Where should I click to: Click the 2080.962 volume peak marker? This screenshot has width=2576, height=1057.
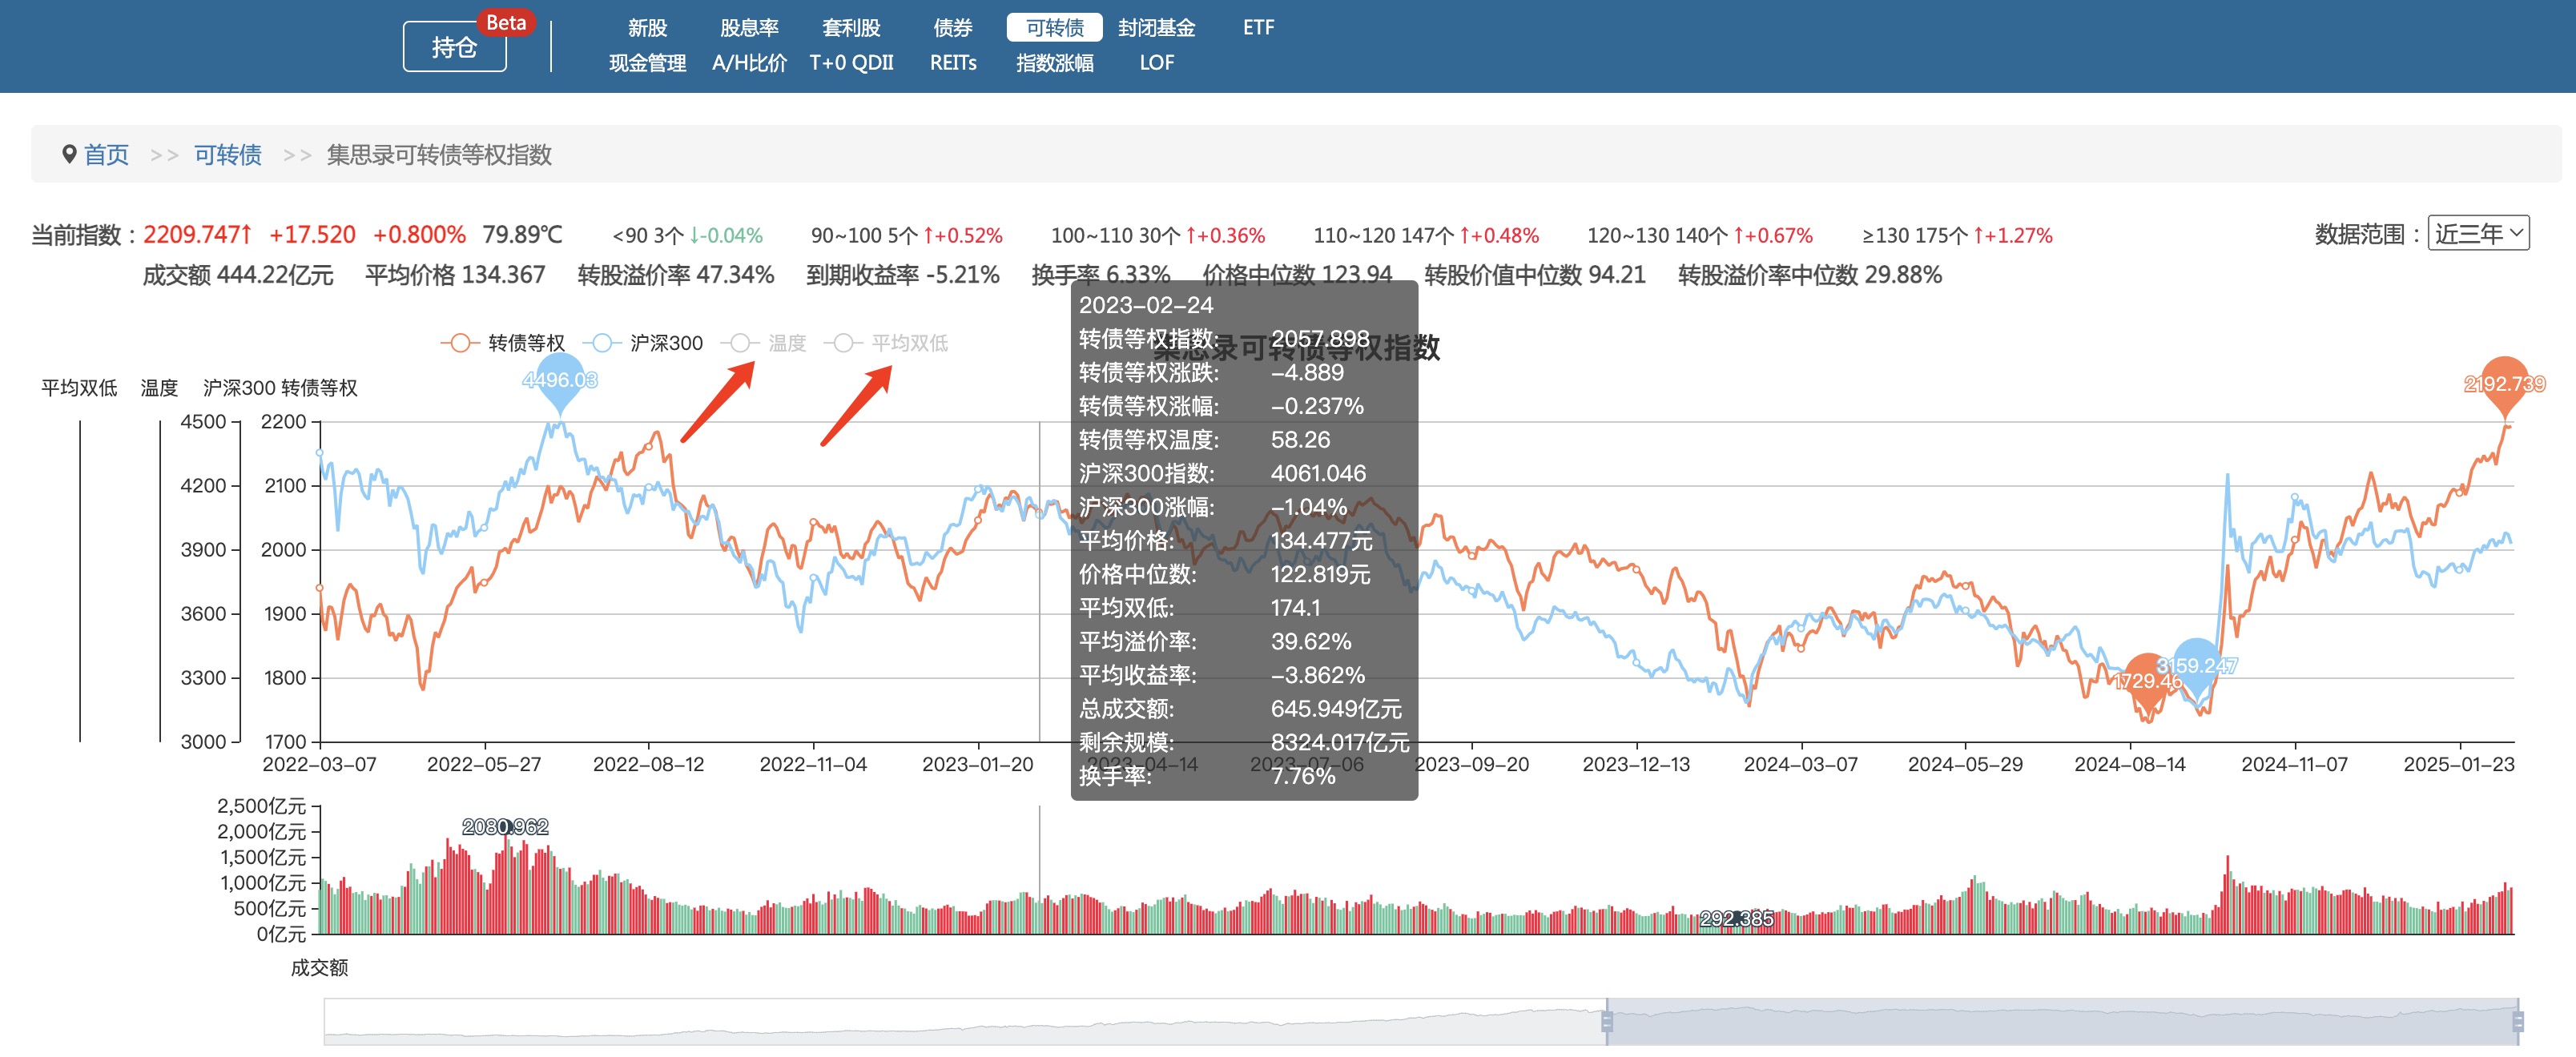click(x=505, y=827)
